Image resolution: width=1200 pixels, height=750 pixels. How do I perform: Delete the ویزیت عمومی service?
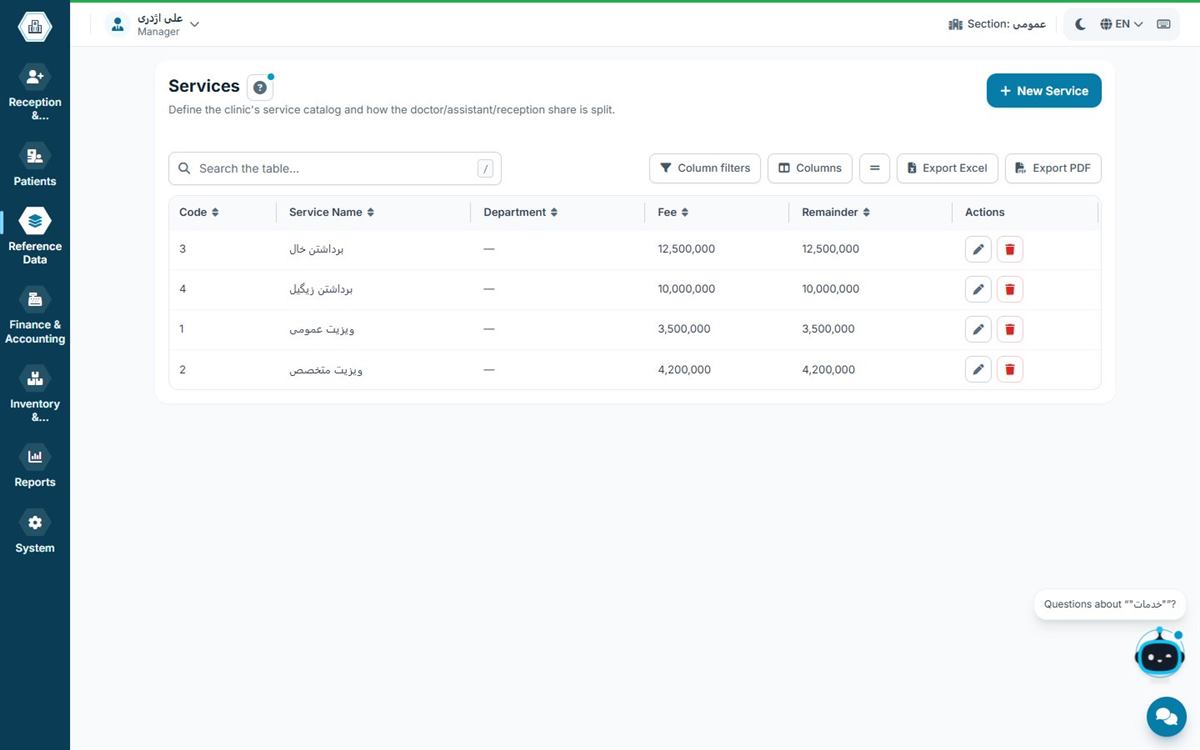tap(1010, 329)
